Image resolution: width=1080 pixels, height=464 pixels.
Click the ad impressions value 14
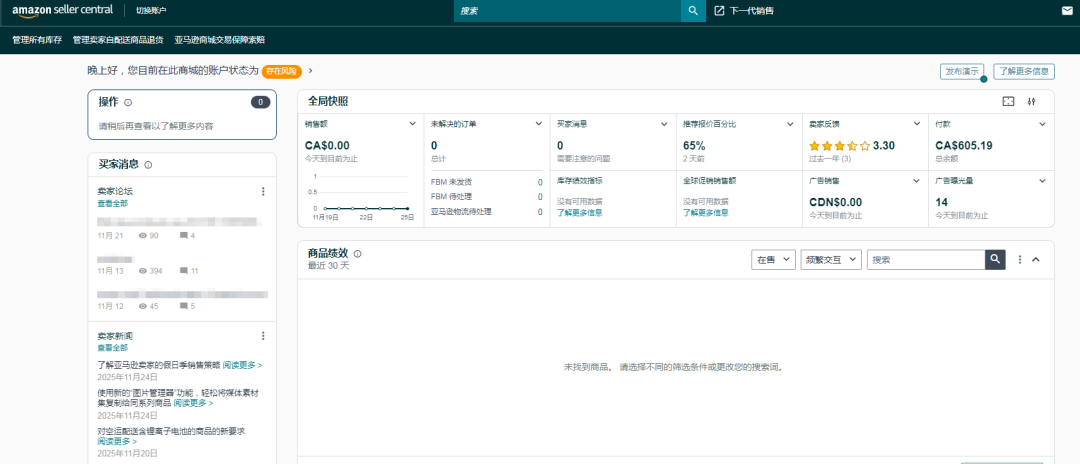tap(942, 202)
